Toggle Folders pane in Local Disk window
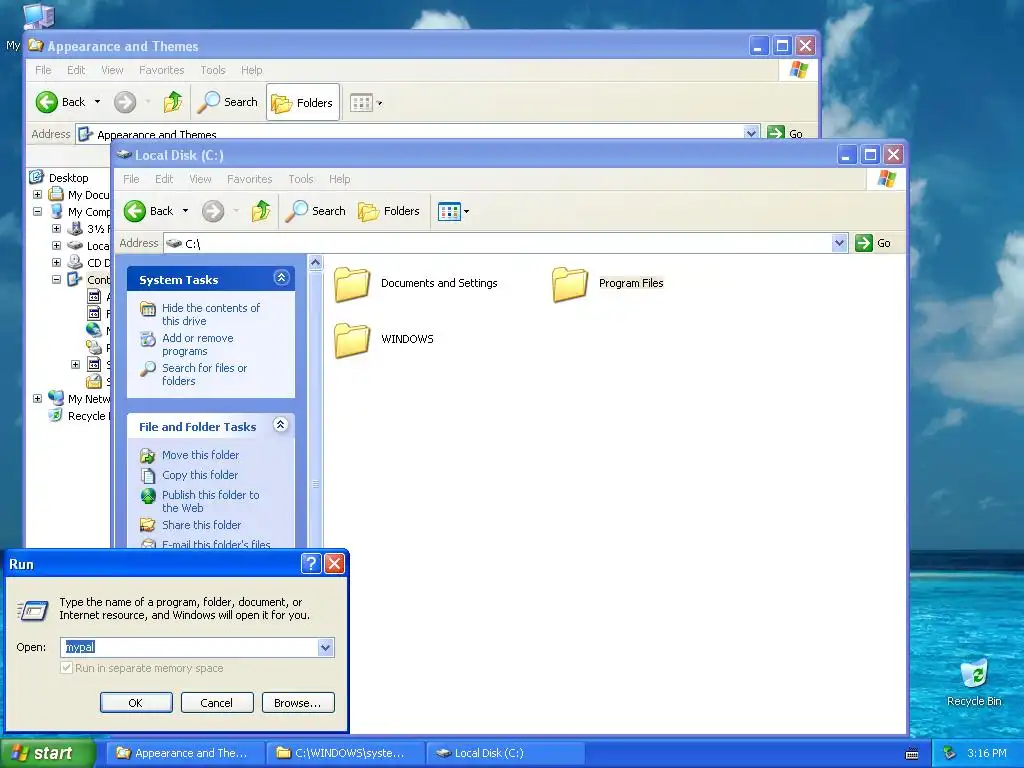This screenshot has height=768, width=1024. pyautogui.click(x=389, y=211)
